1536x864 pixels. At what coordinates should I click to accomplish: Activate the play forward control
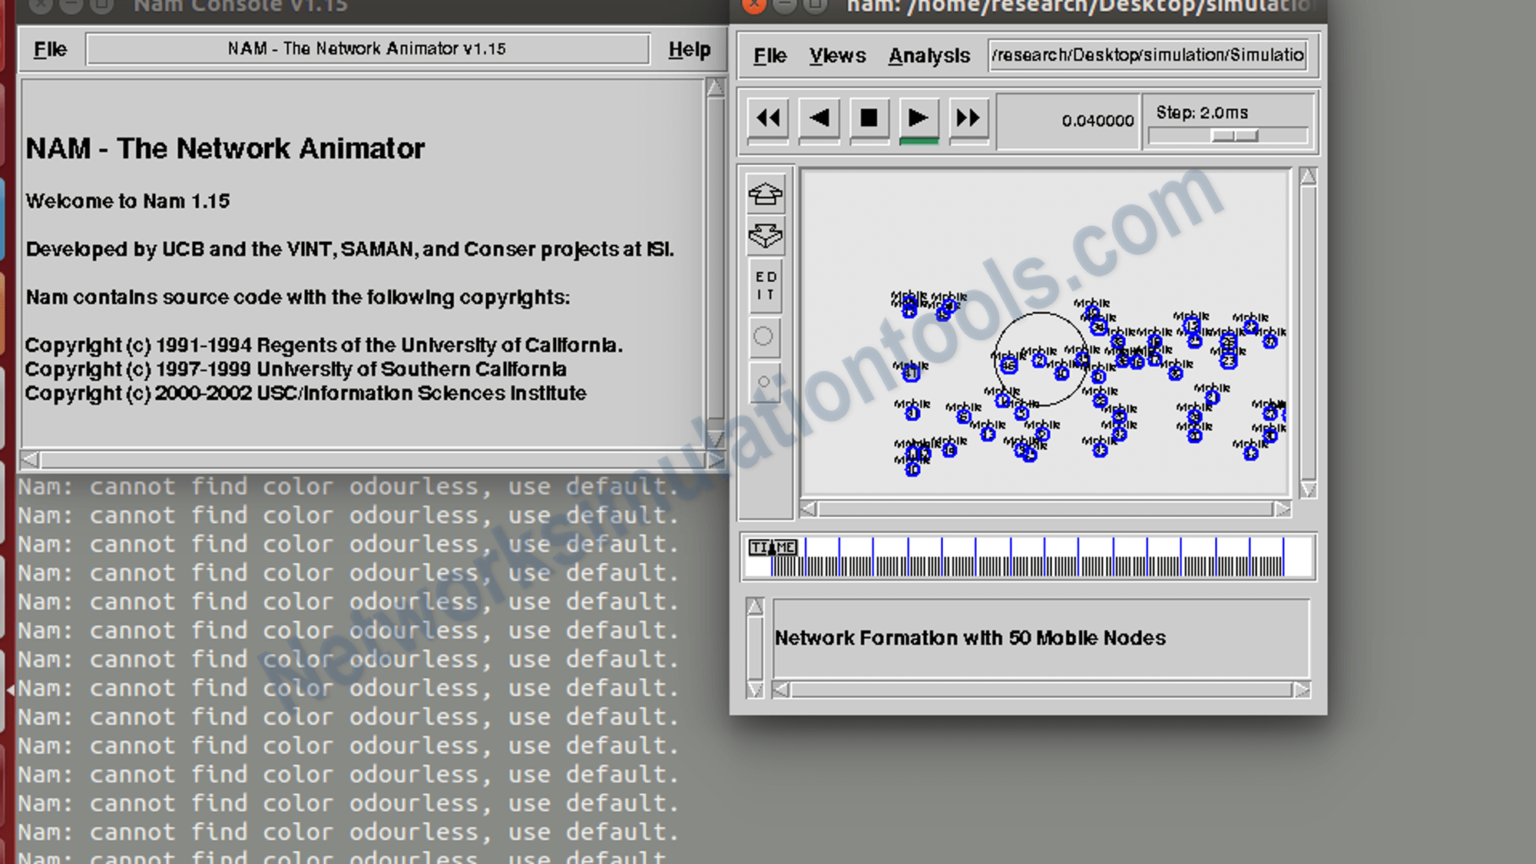point(918,118)
